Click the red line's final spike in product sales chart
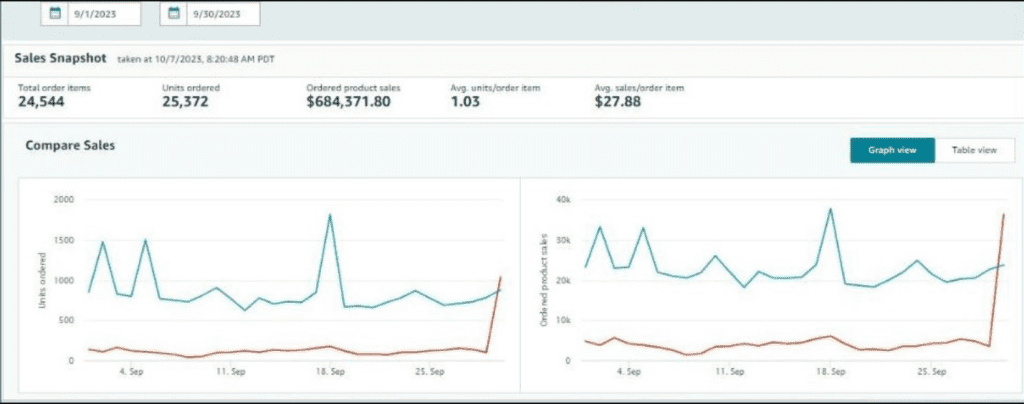The width and height of the screenshot is (1024, 404). [1002, 215]
